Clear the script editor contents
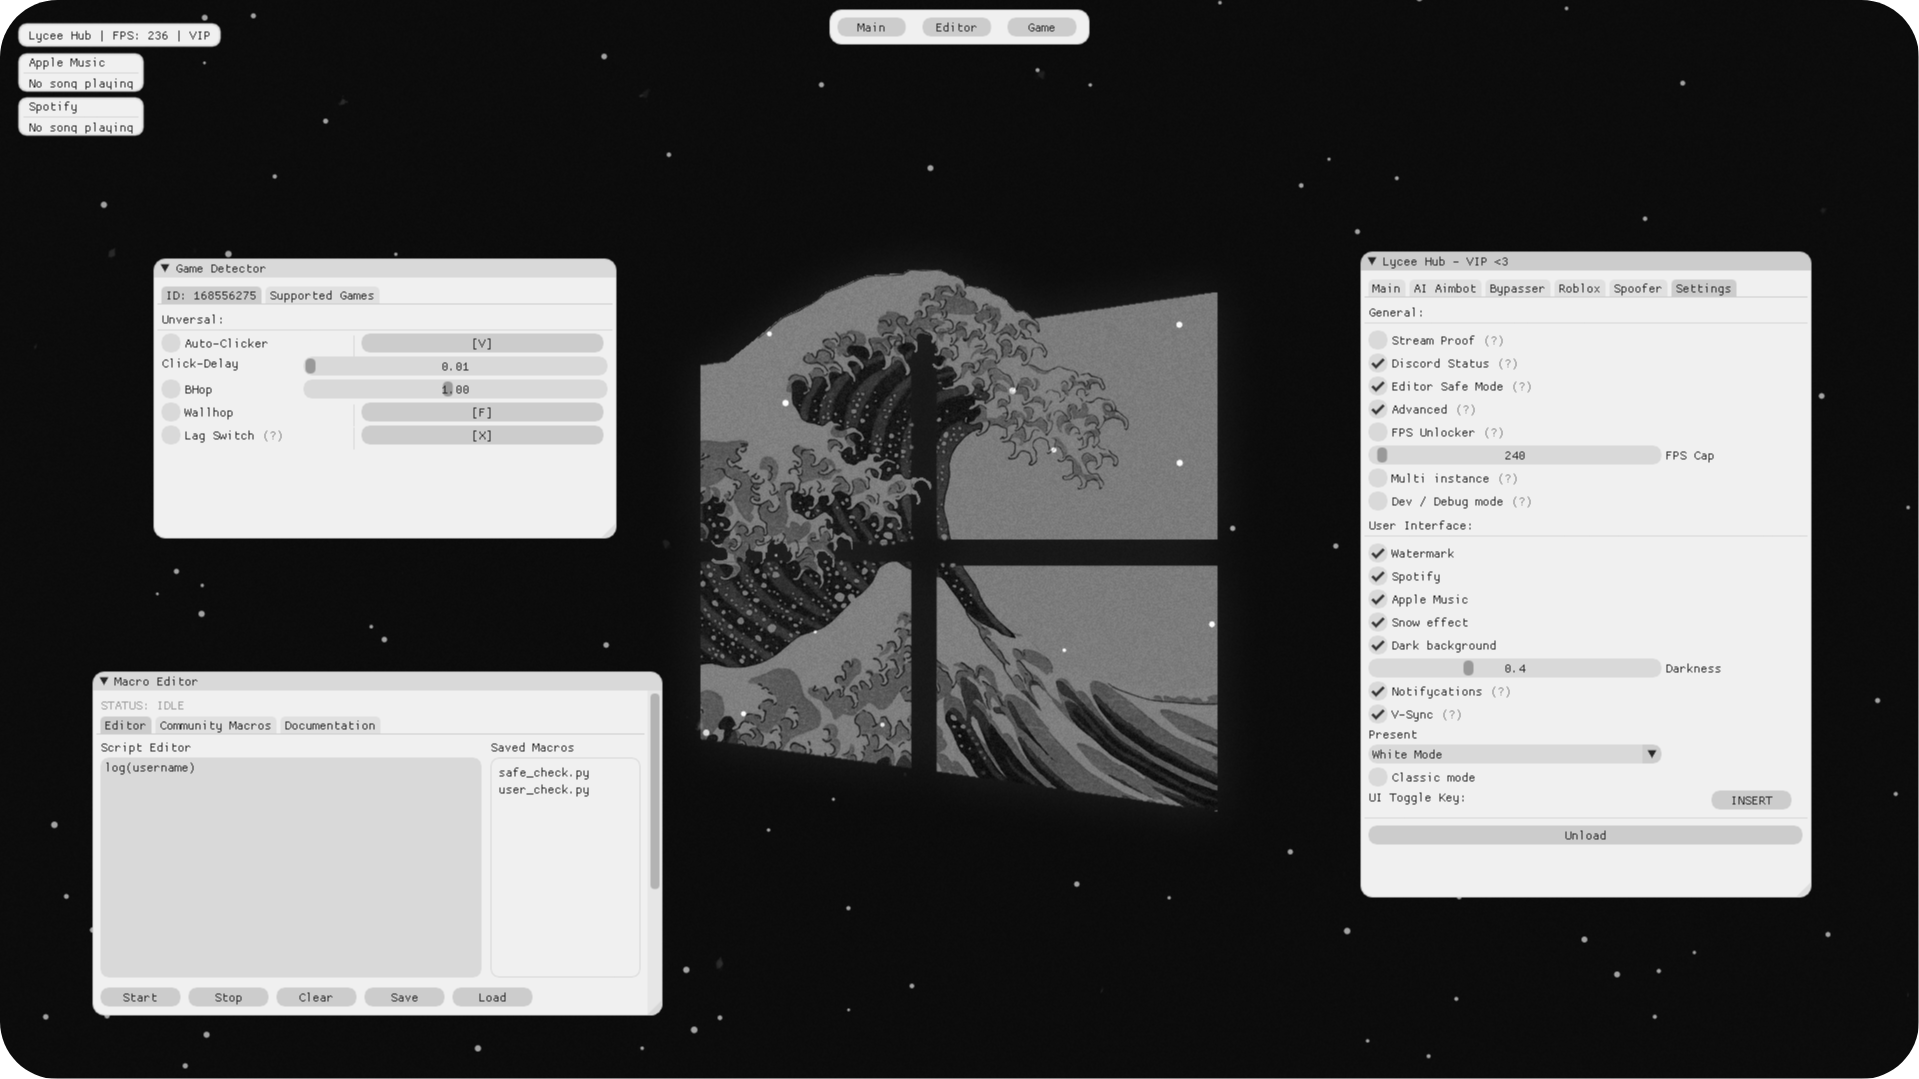The image size is (1919, 1079). pos(316,997)
